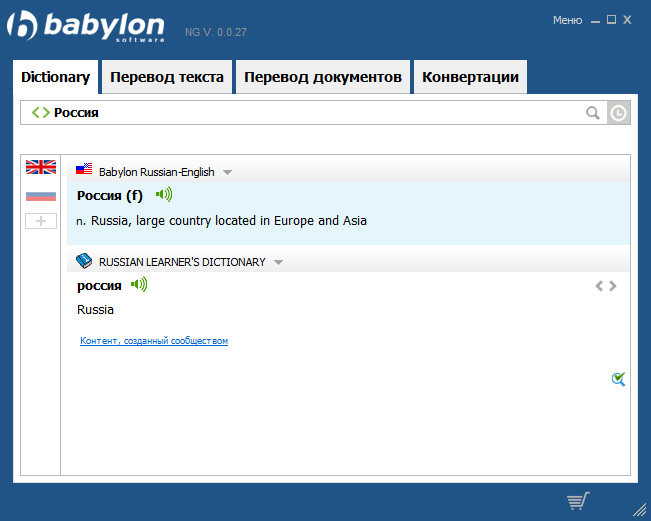Expand Babylon Russian-English dictionary dropdown
The height and width of the screenshot is (521, 651).
pos(228,172)
